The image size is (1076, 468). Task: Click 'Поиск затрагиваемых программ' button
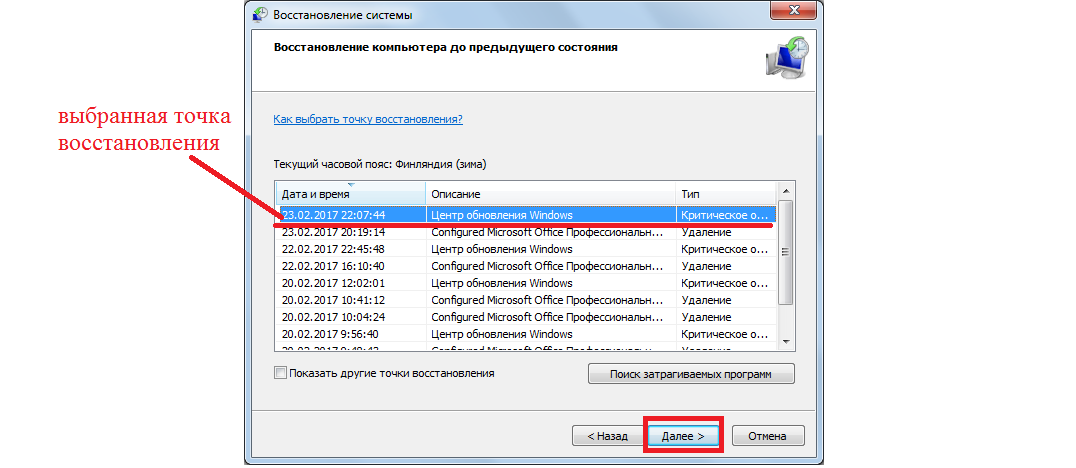(x=691, y=374)
